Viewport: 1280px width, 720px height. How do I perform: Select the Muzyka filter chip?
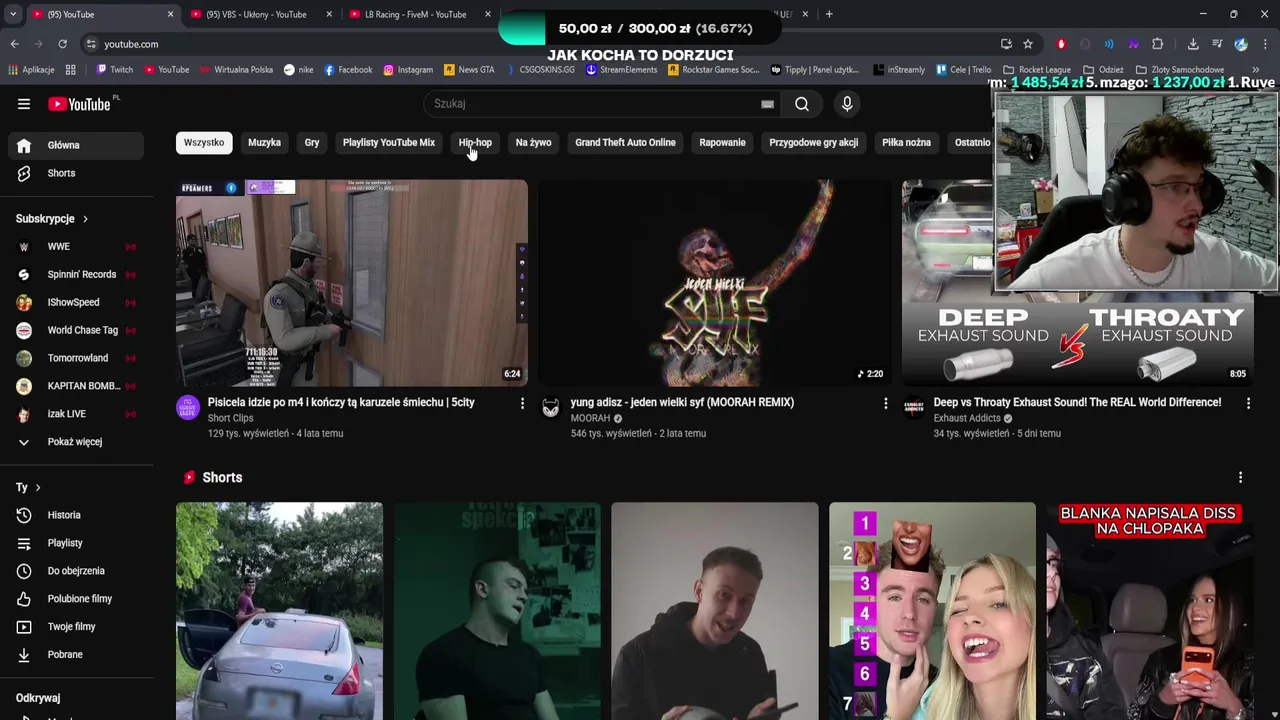tap(264, 142)
